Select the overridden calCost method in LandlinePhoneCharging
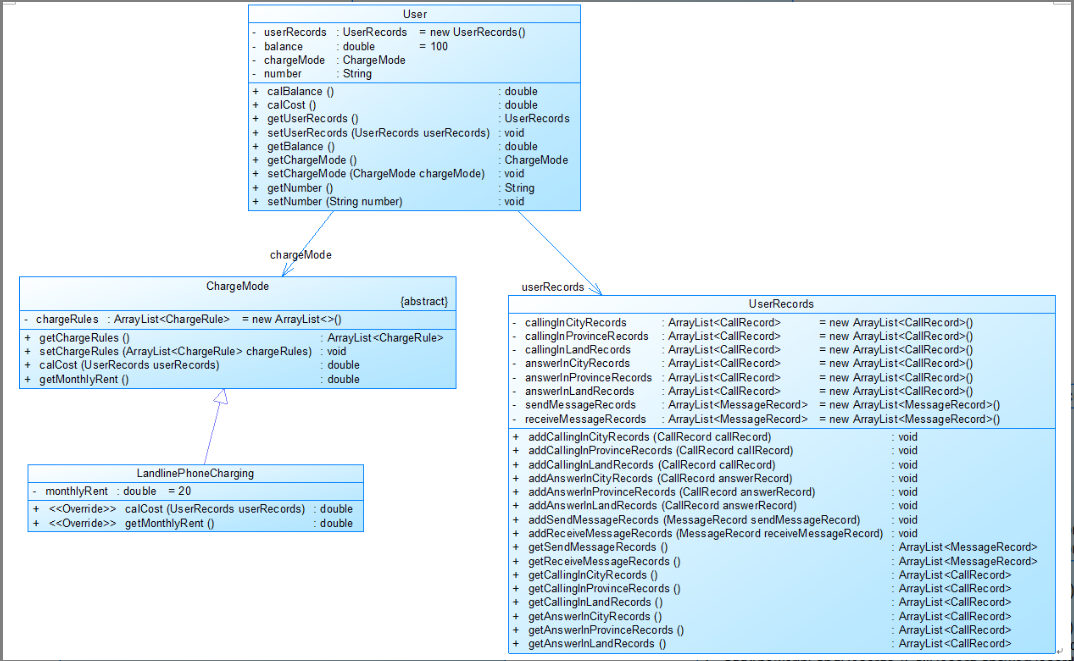This screenshot has height=661, width=1074. point(193,509)
